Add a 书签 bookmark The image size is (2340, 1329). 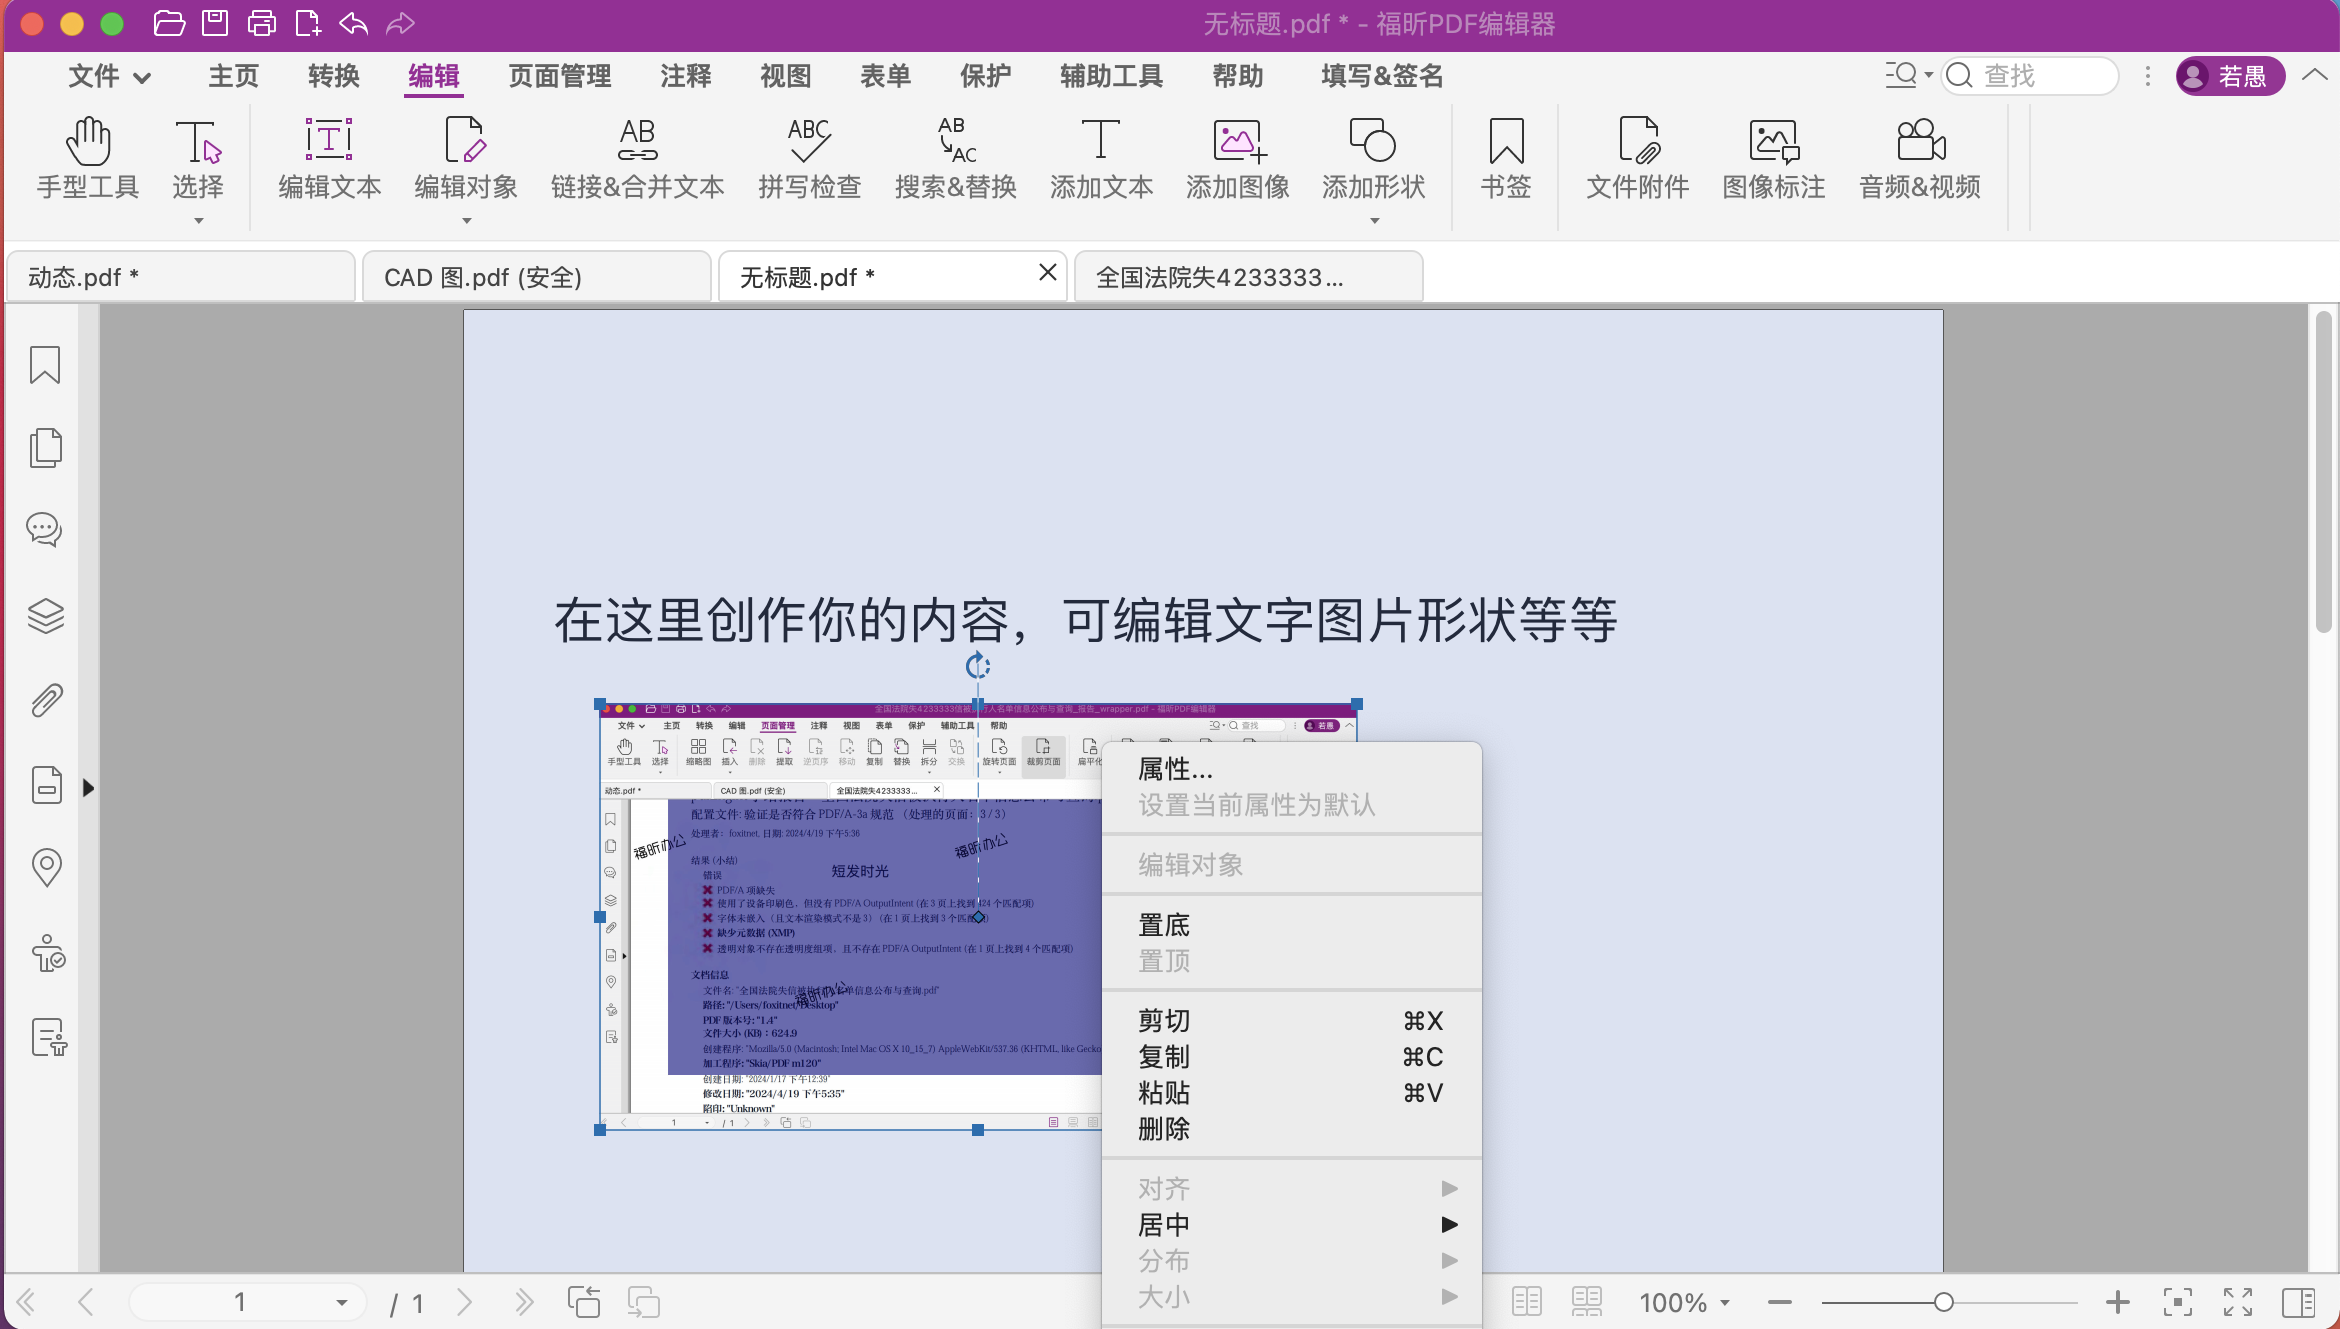1504,160
